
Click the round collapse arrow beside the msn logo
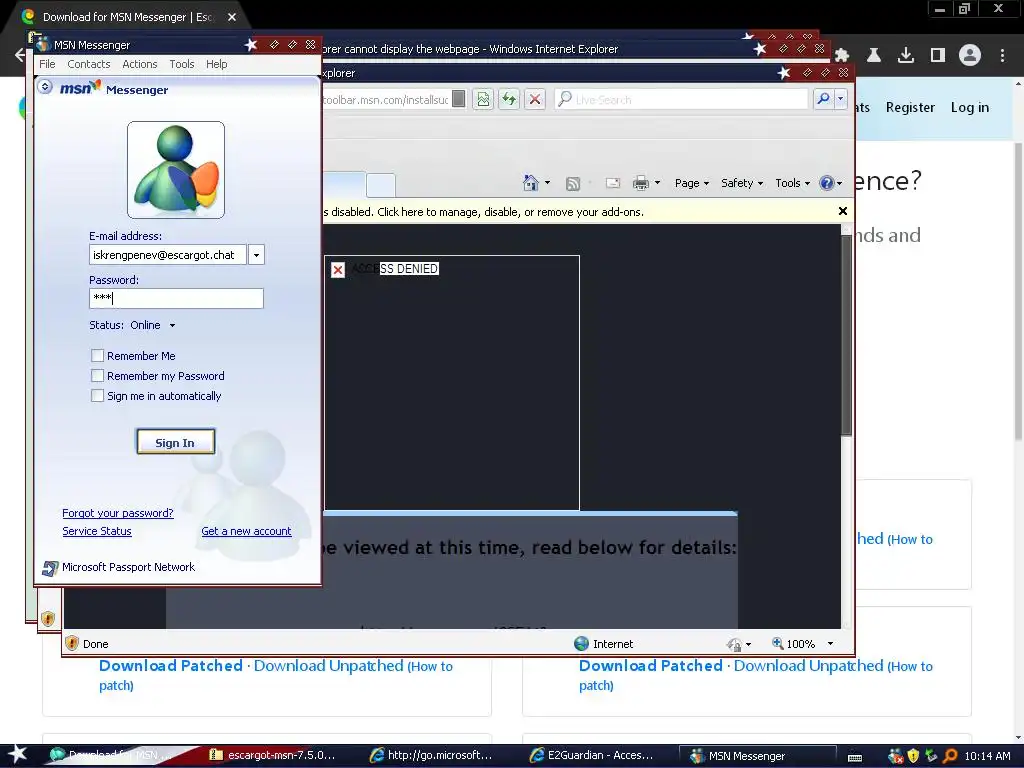(x=45, y=87)
